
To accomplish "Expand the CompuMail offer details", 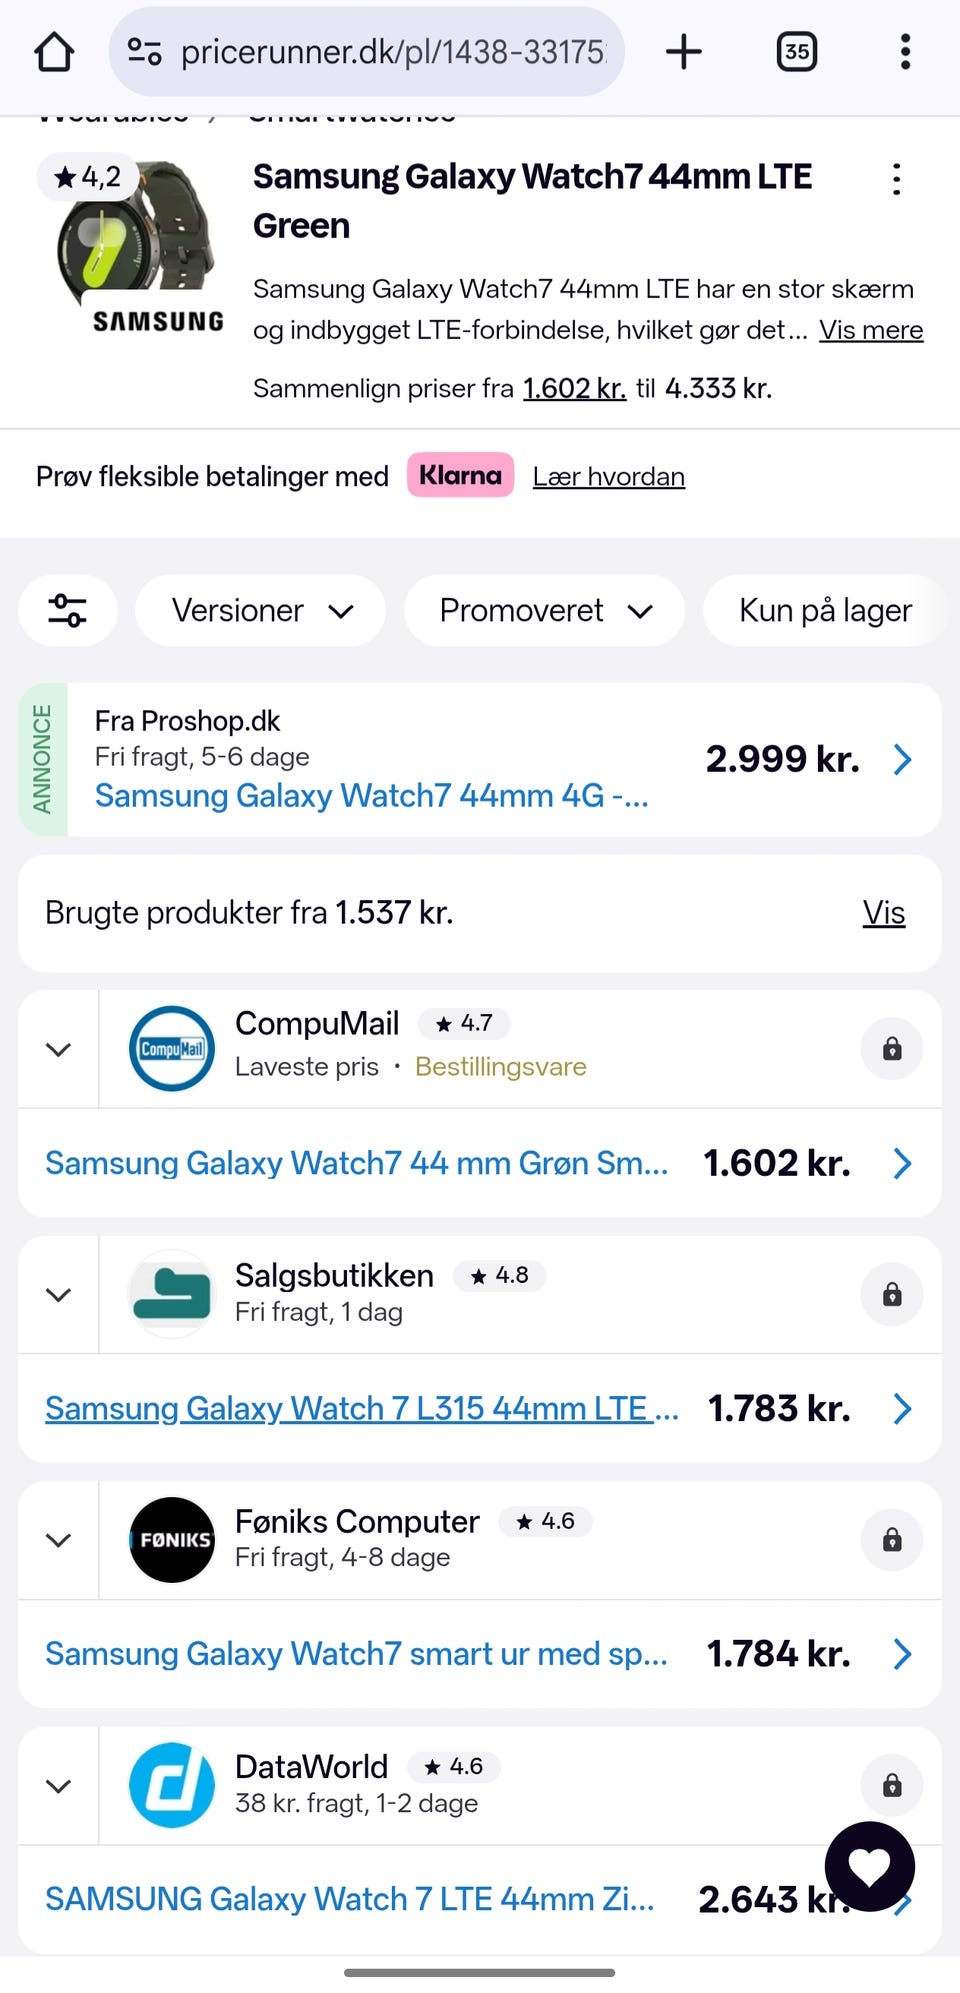I will (59, 1049).
